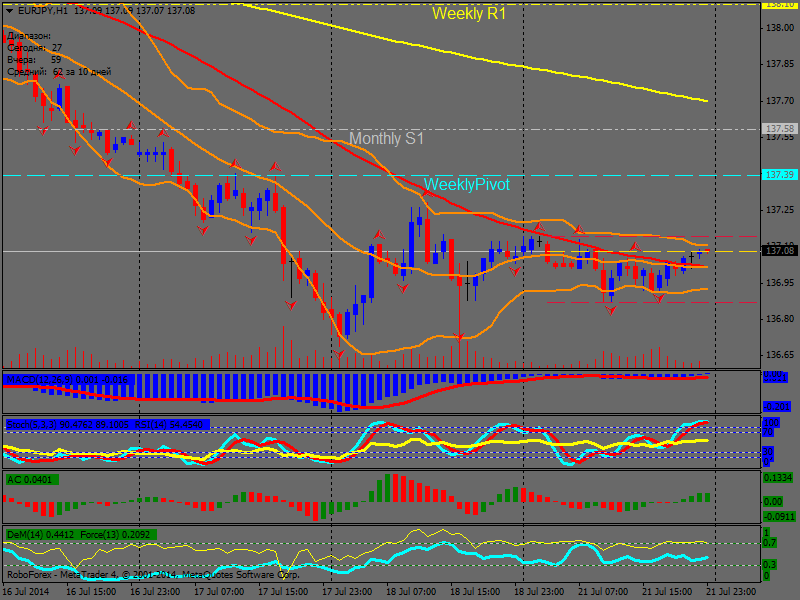Click the 100 level on Stochastic scale
800x600 pixels.
coord(770,423)
